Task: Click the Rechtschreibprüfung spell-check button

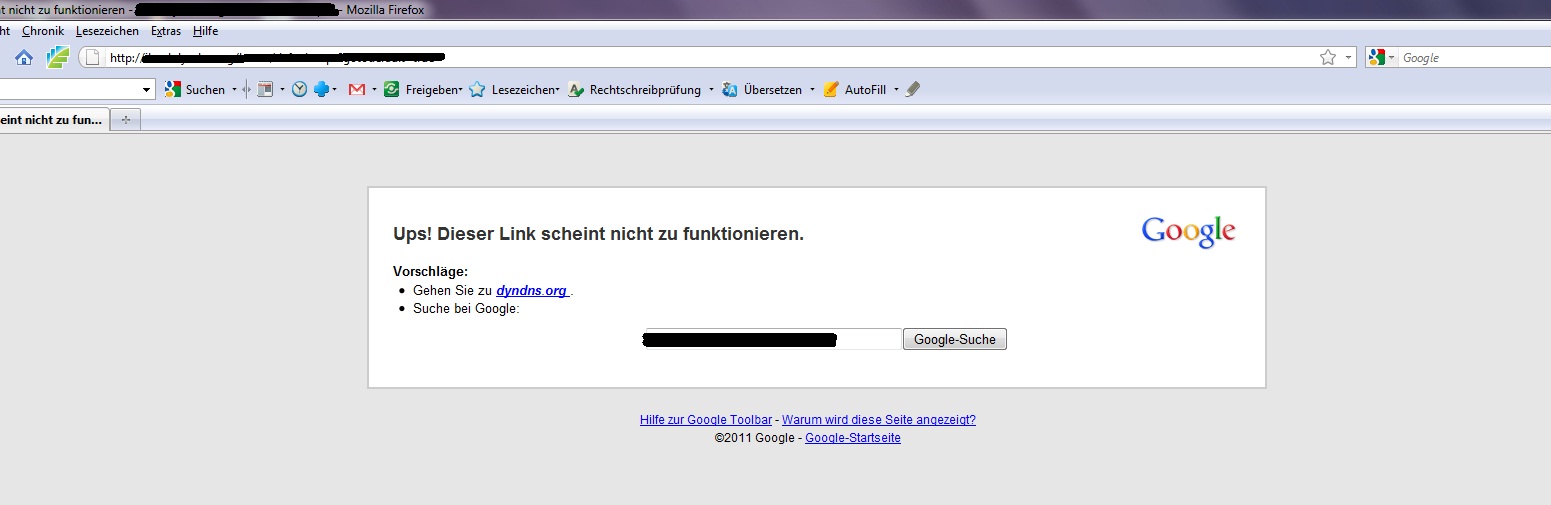Action: click(634, 90)
